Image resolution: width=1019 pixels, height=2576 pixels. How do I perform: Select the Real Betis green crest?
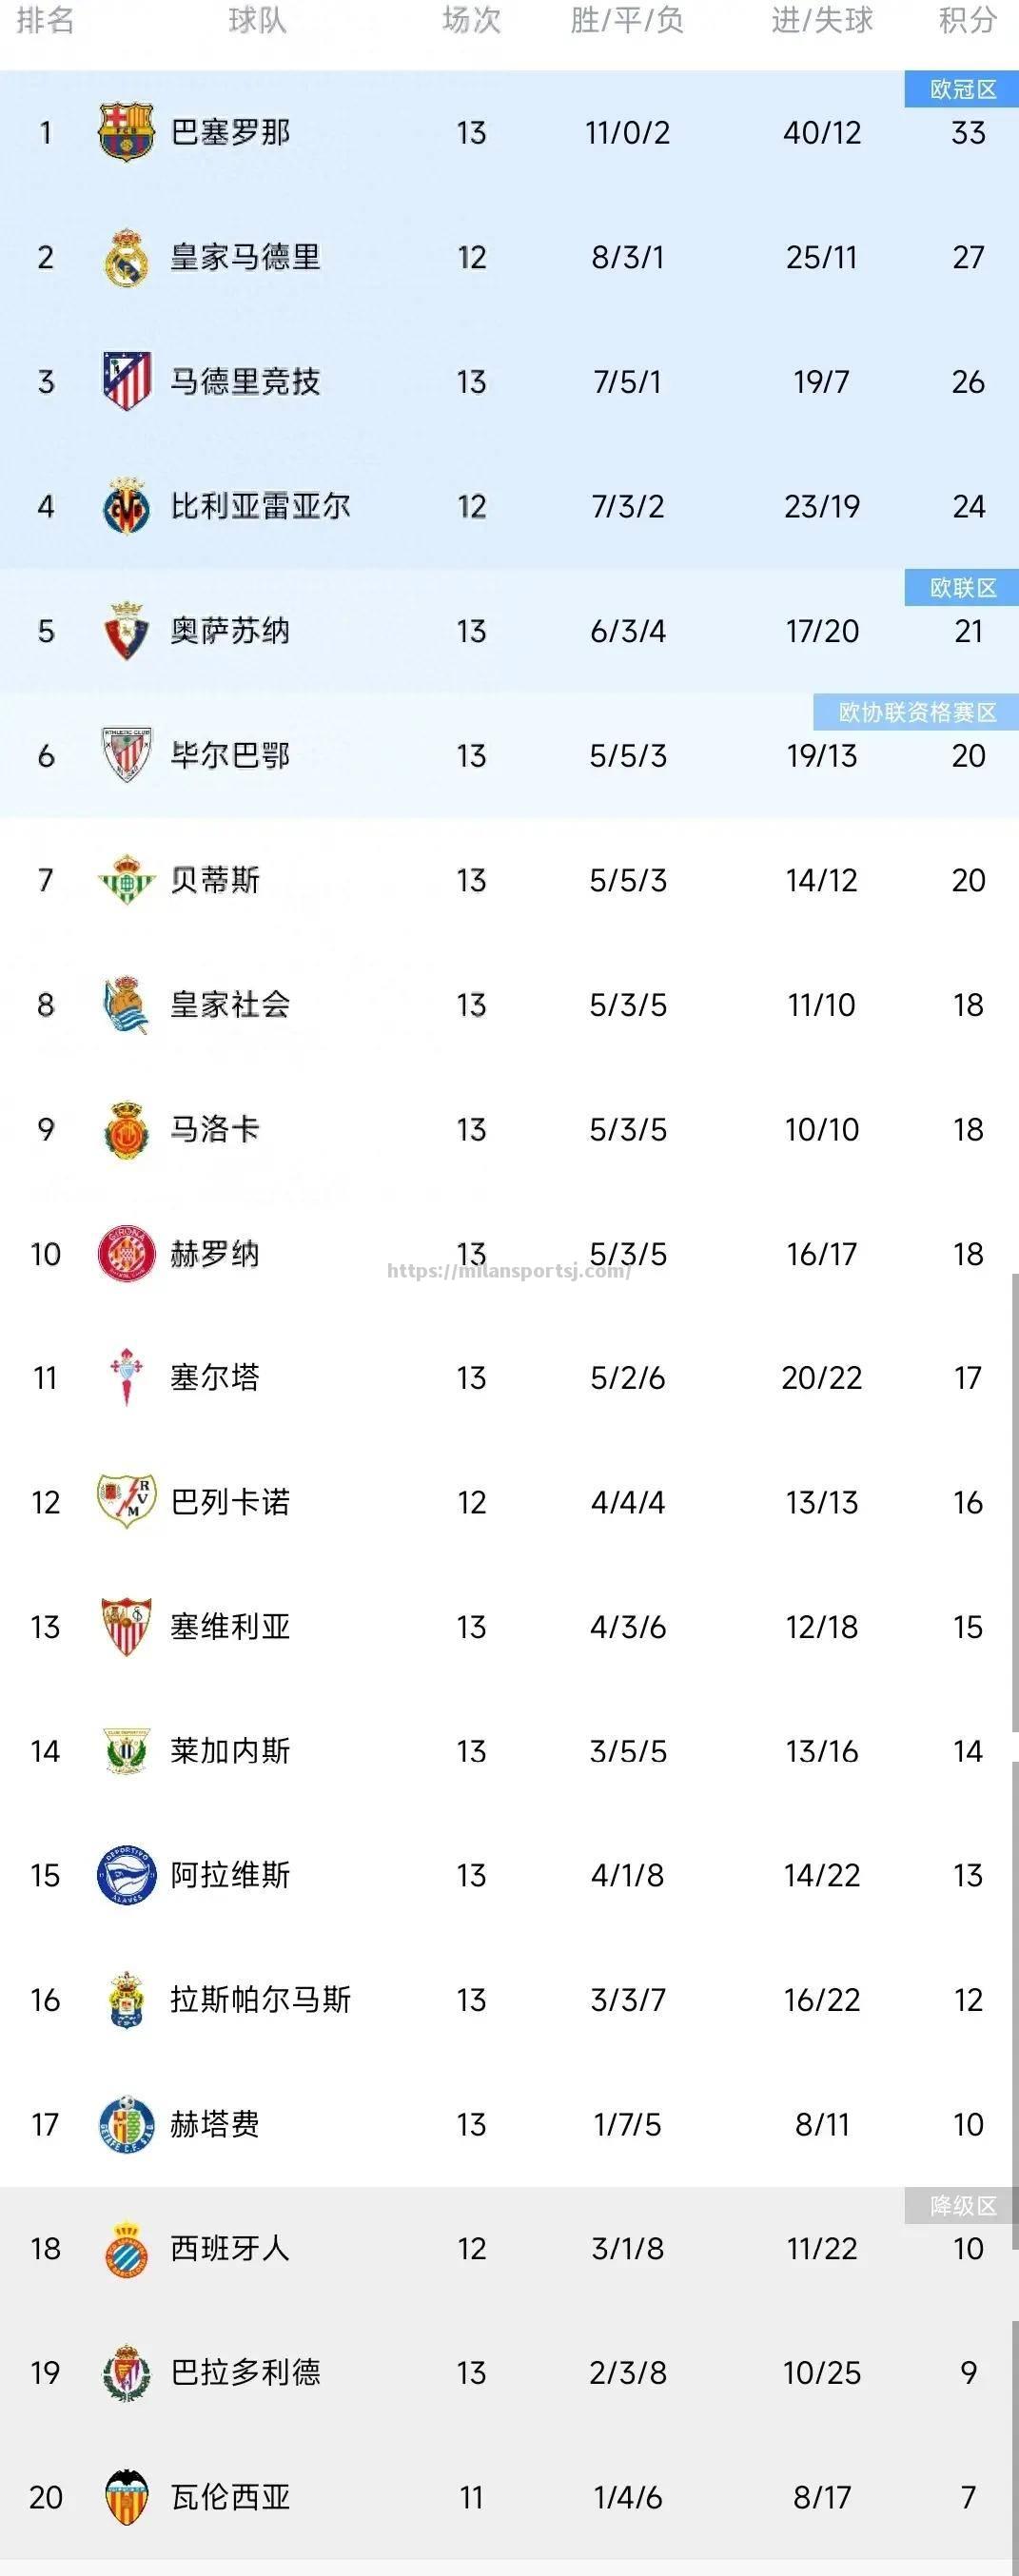pos(126,880)
